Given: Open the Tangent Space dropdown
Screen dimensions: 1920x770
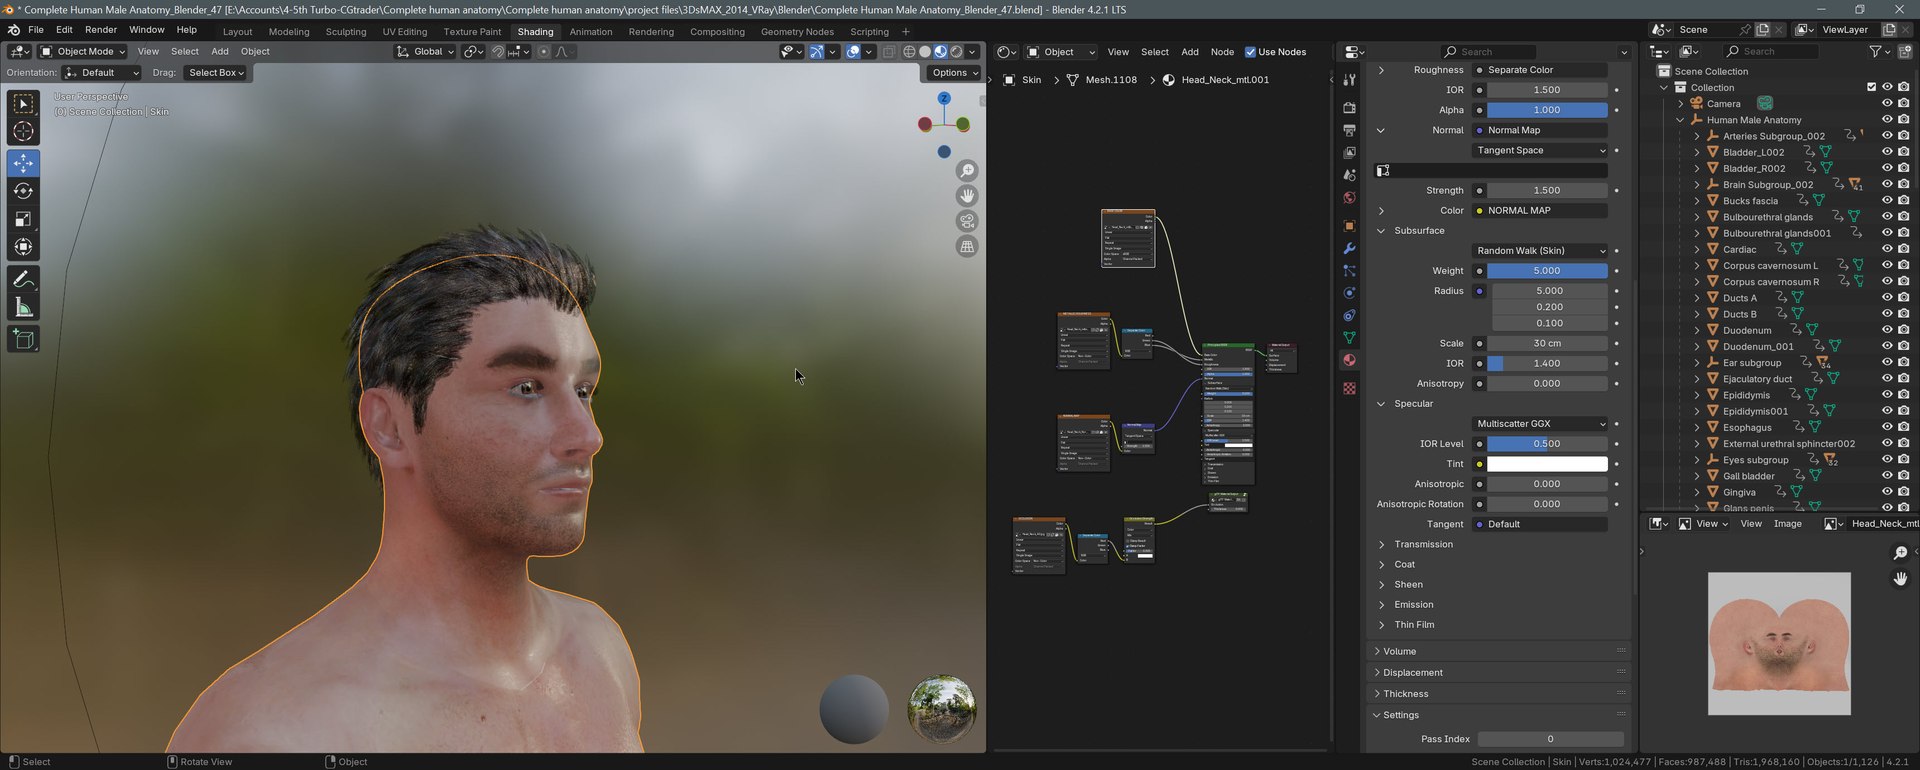Looking at the screenshot, I should point(1540,150).
